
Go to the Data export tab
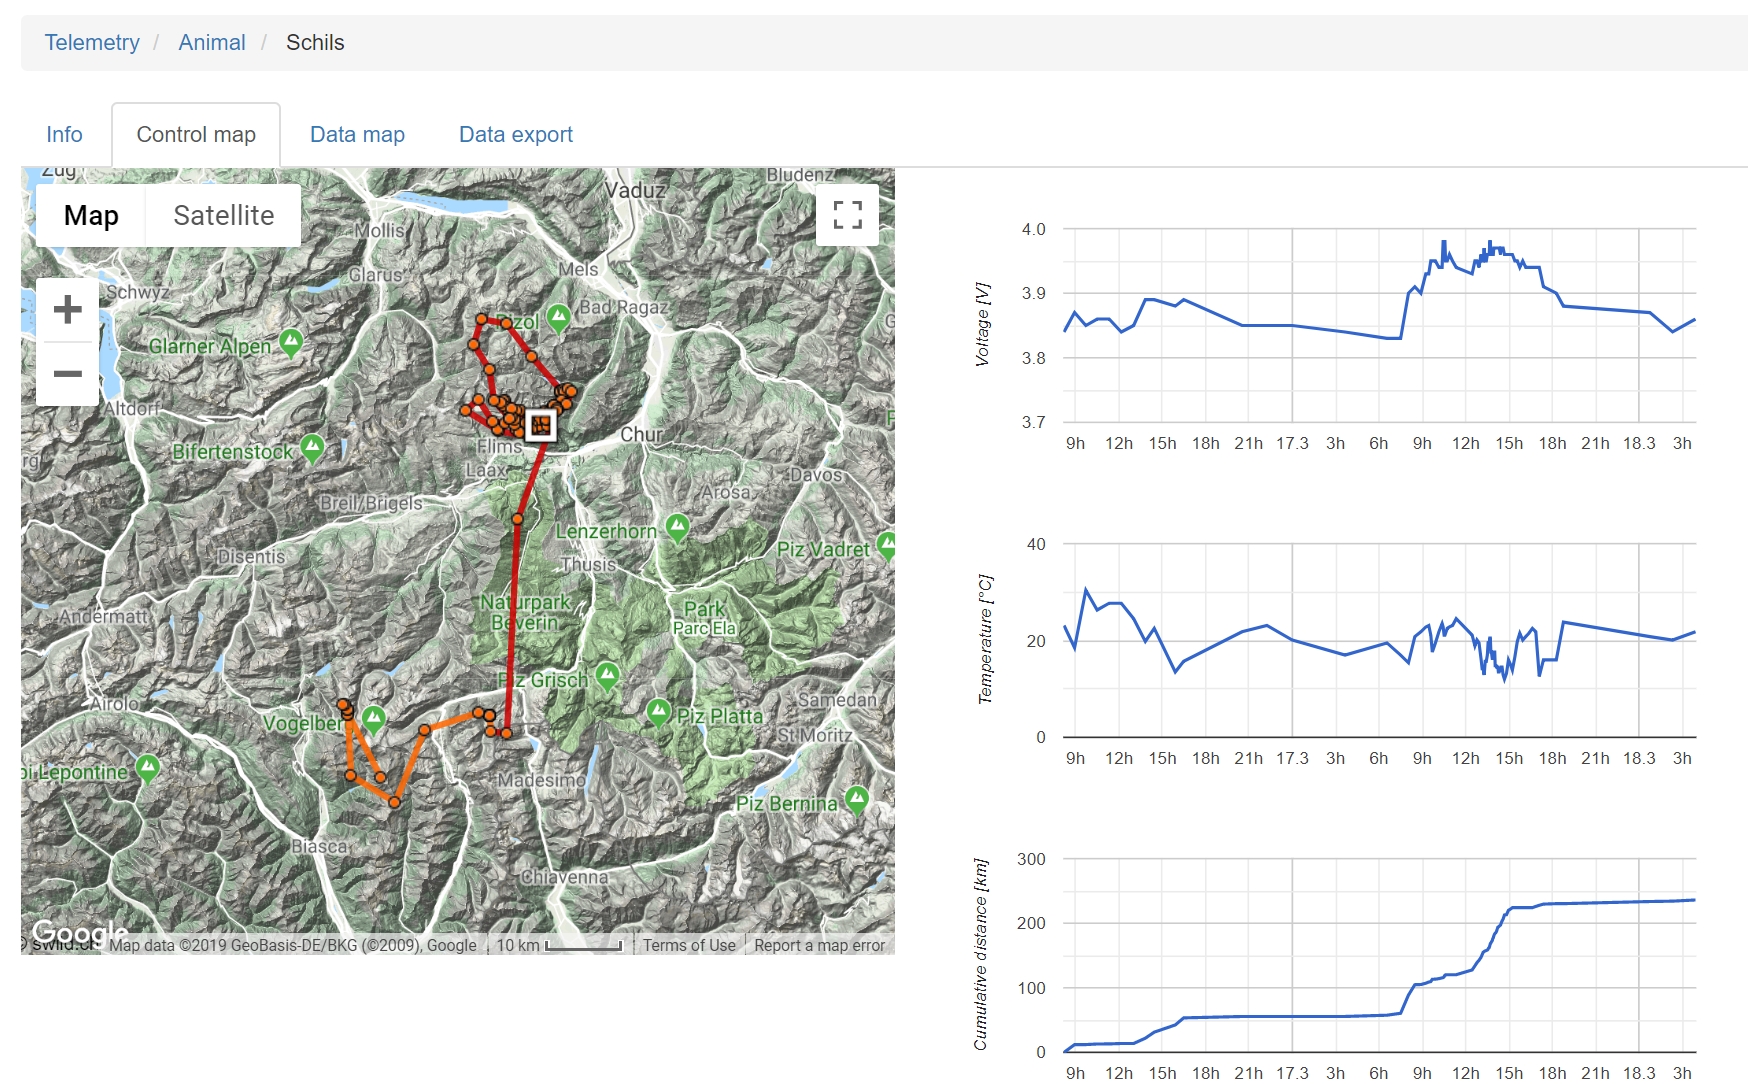[x=516, y=134]
